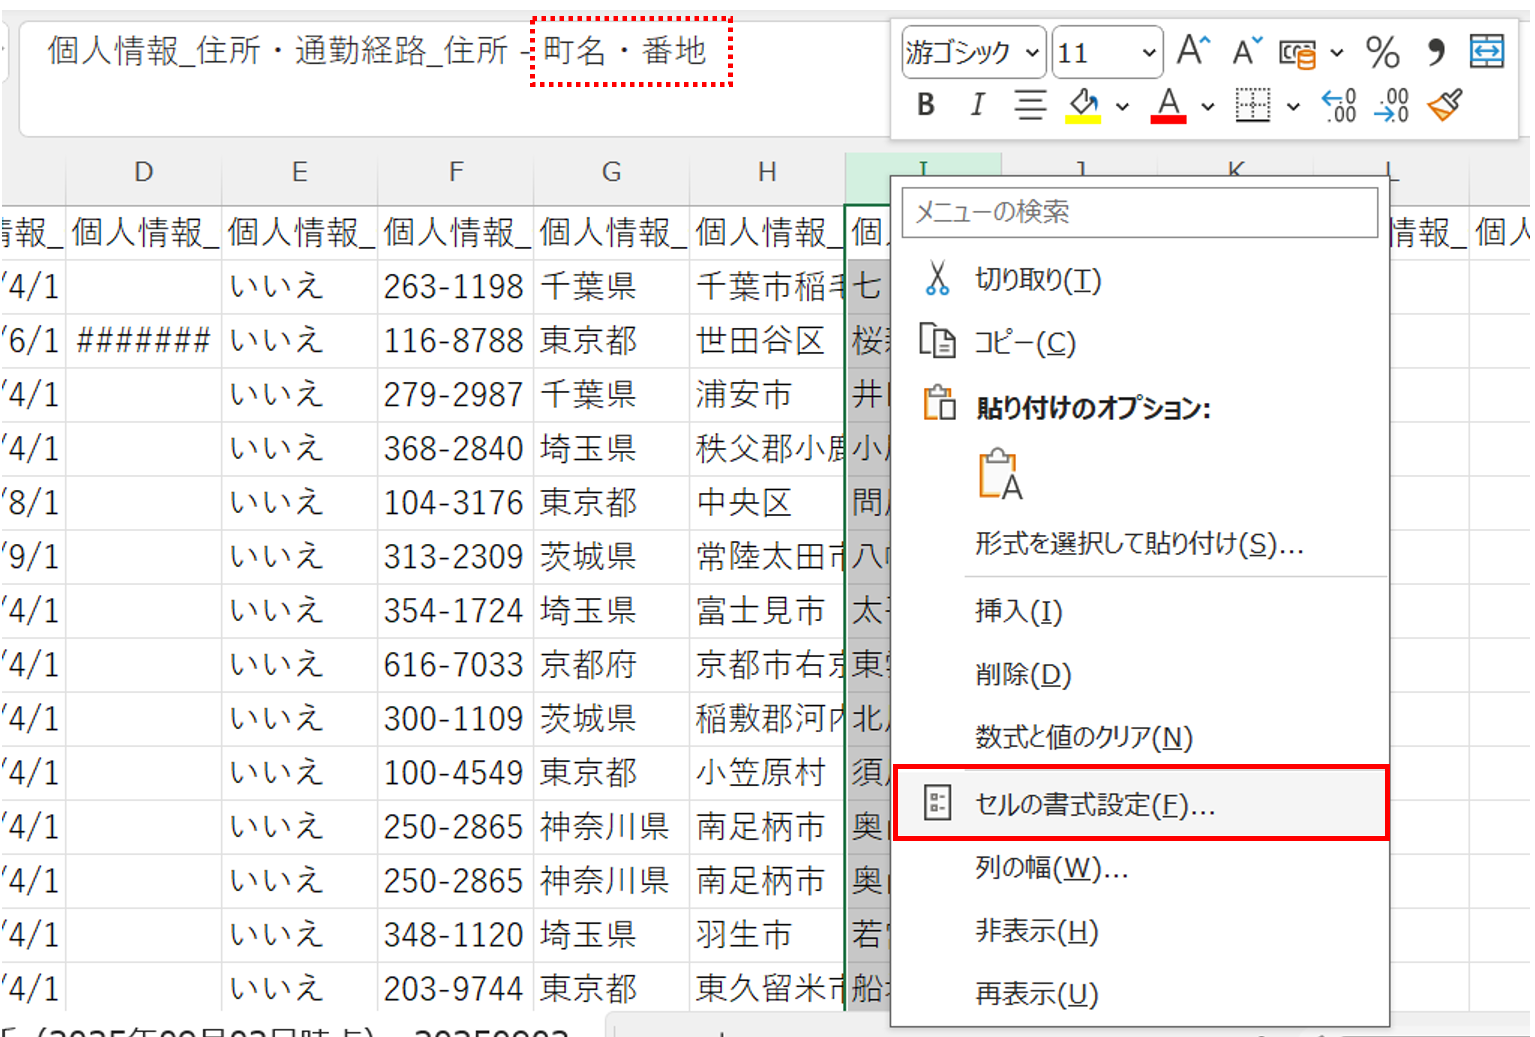
Task: Choose 切り取り(T) in the context menu
Action: click(1037, 280)
